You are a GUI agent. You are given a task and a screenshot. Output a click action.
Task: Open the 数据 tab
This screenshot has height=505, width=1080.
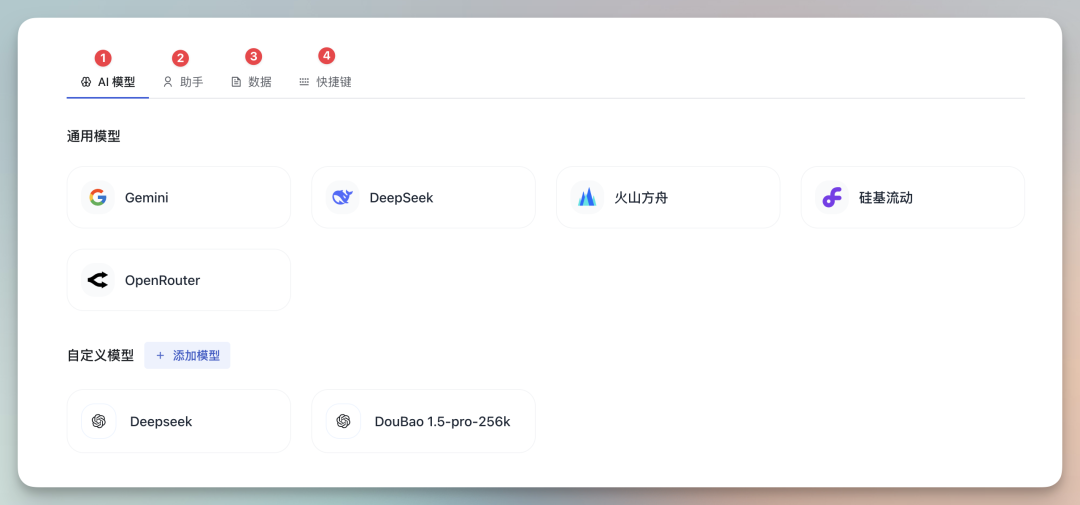pos(251,82)
